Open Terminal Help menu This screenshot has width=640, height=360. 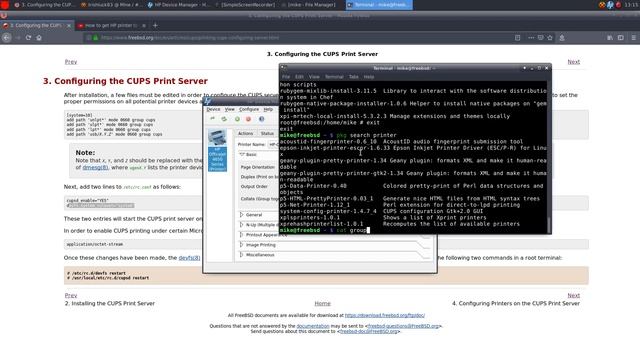pyautogui.click(x=369, y=77)
